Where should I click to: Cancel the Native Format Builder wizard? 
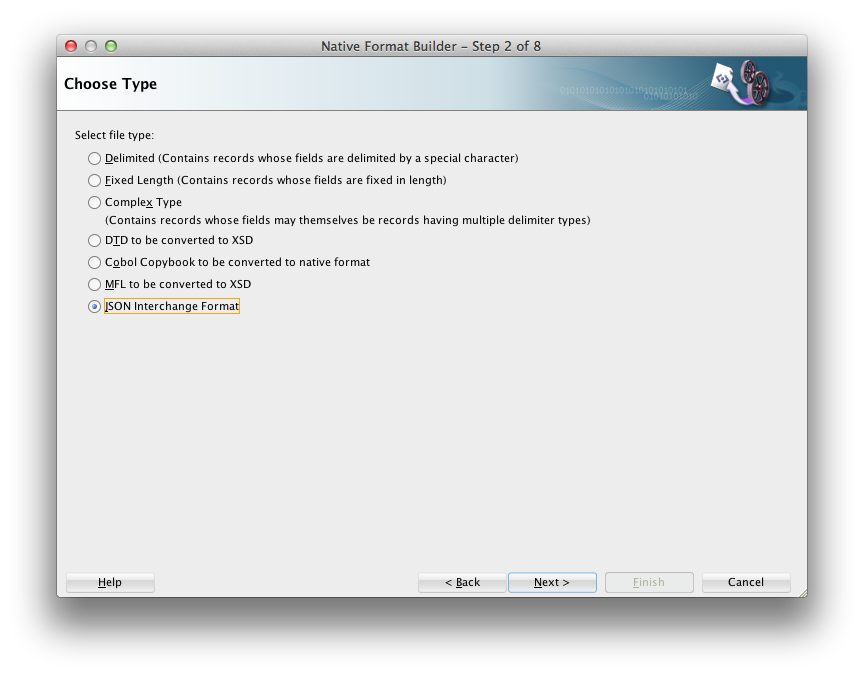745,582
